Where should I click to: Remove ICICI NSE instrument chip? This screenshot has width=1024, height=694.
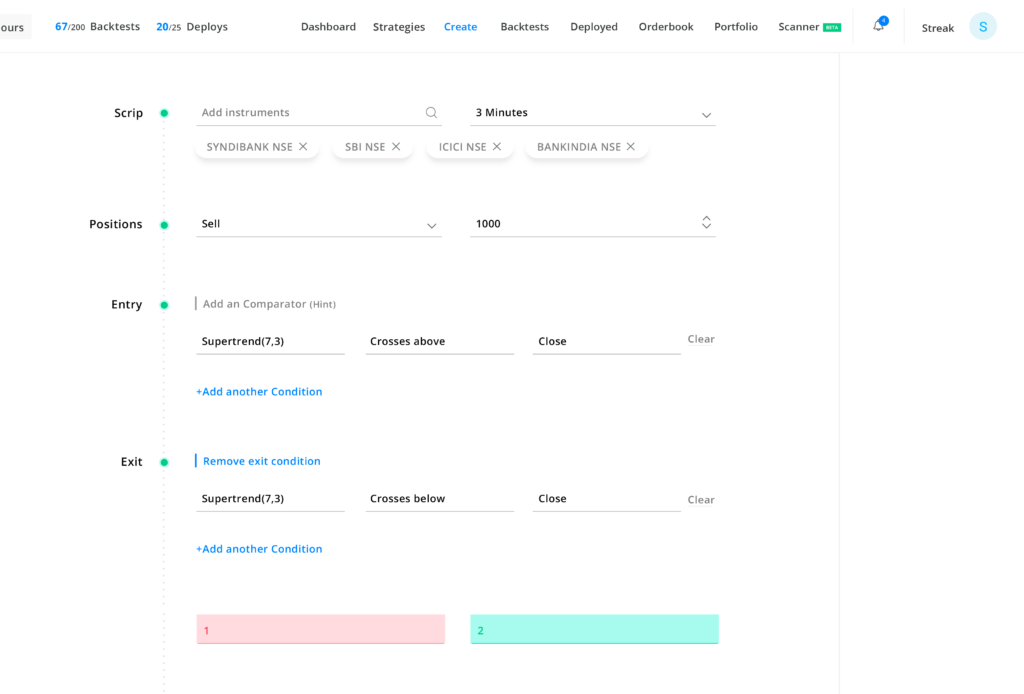tap(497, 147)
